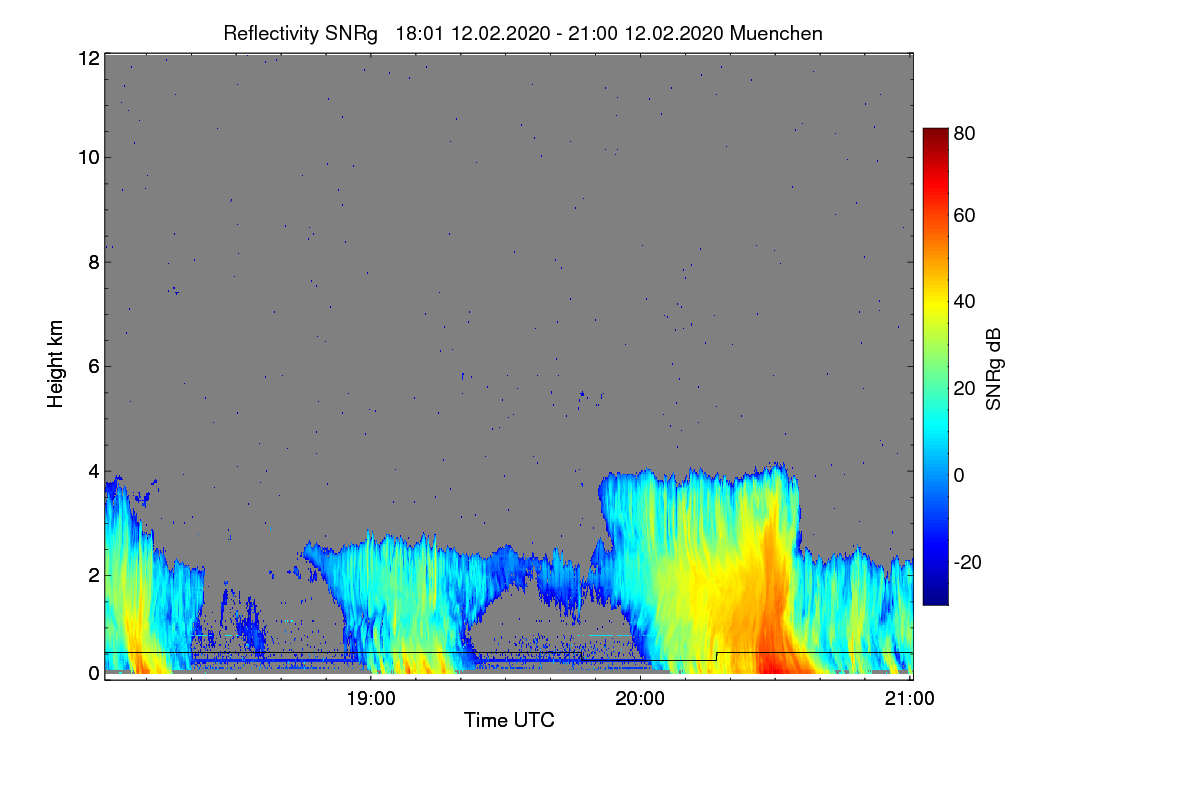The image size is (1200, 800).
Task: Click the yellow band of the colorbar
Action: click(935, 308)
